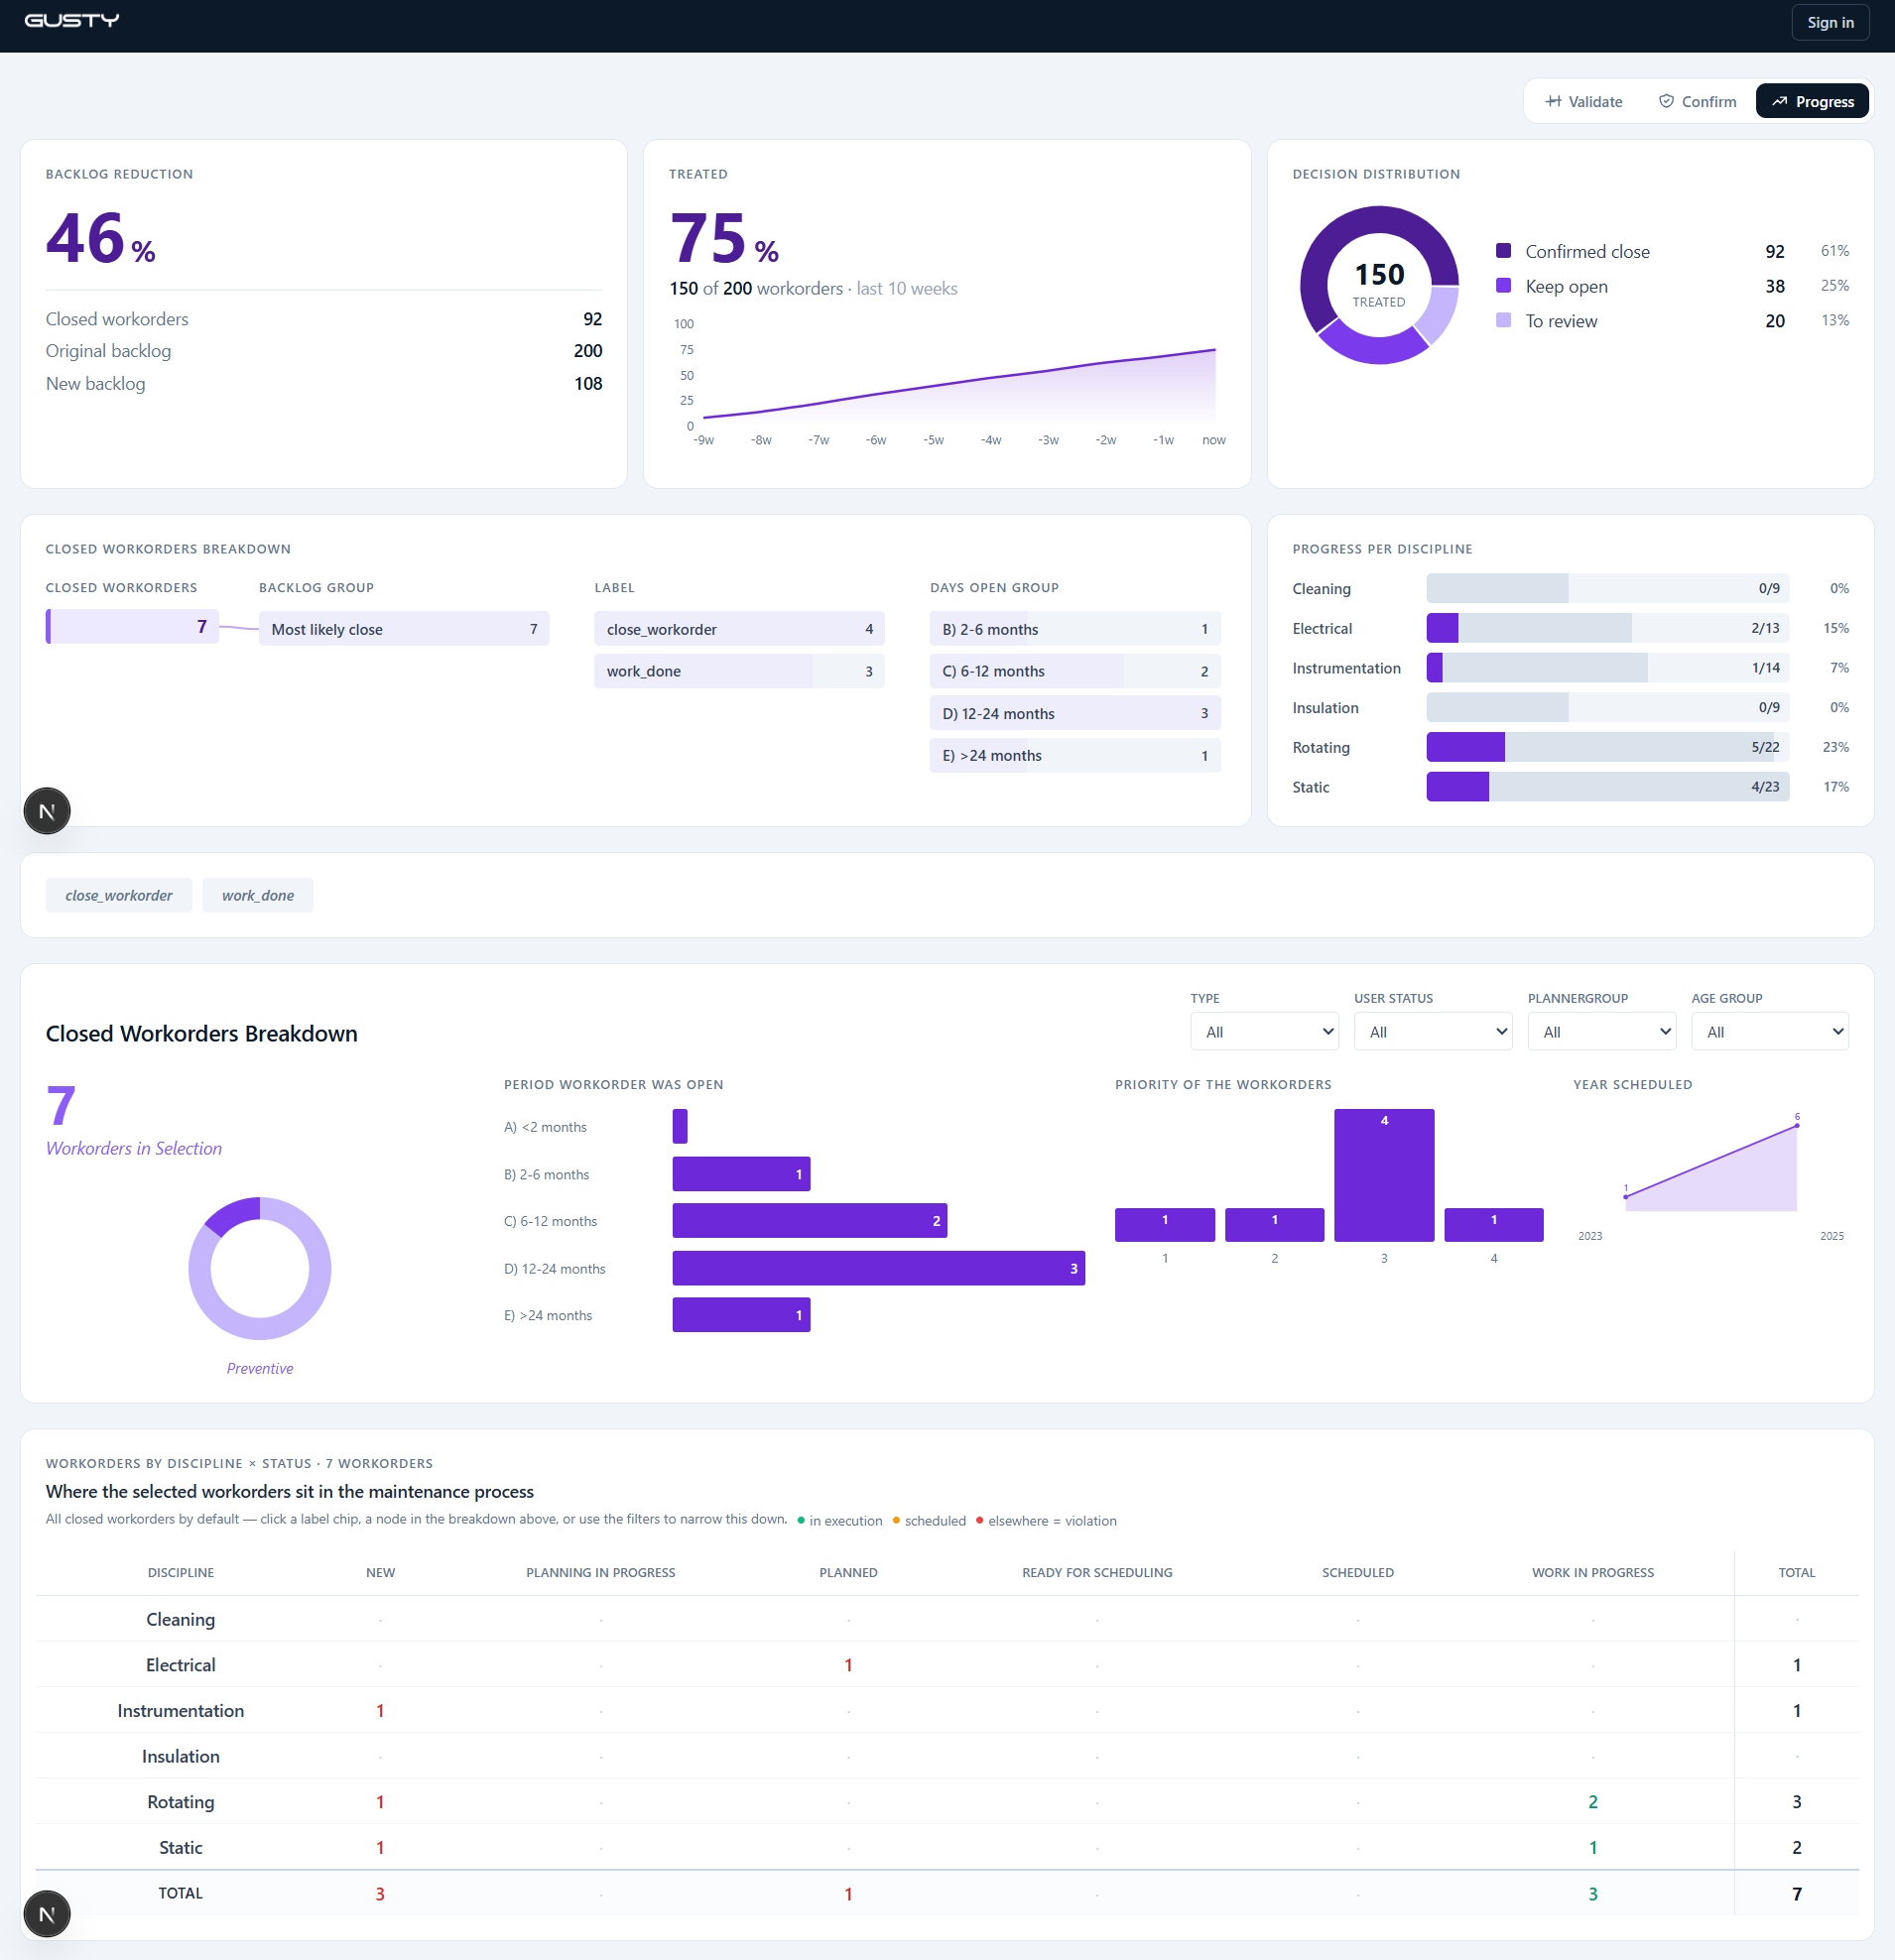
Task: Click the Confirm shield icon
Action: pos(1666,102)
